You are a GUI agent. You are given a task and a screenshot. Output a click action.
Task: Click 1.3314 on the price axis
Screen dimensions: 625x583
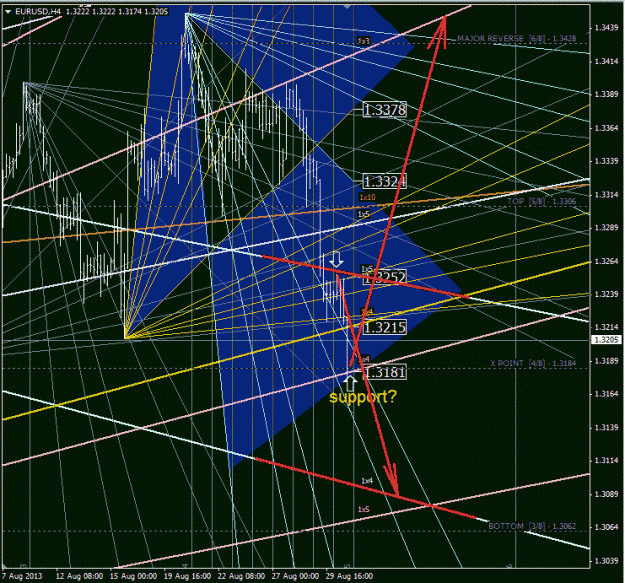click(607, 194)
